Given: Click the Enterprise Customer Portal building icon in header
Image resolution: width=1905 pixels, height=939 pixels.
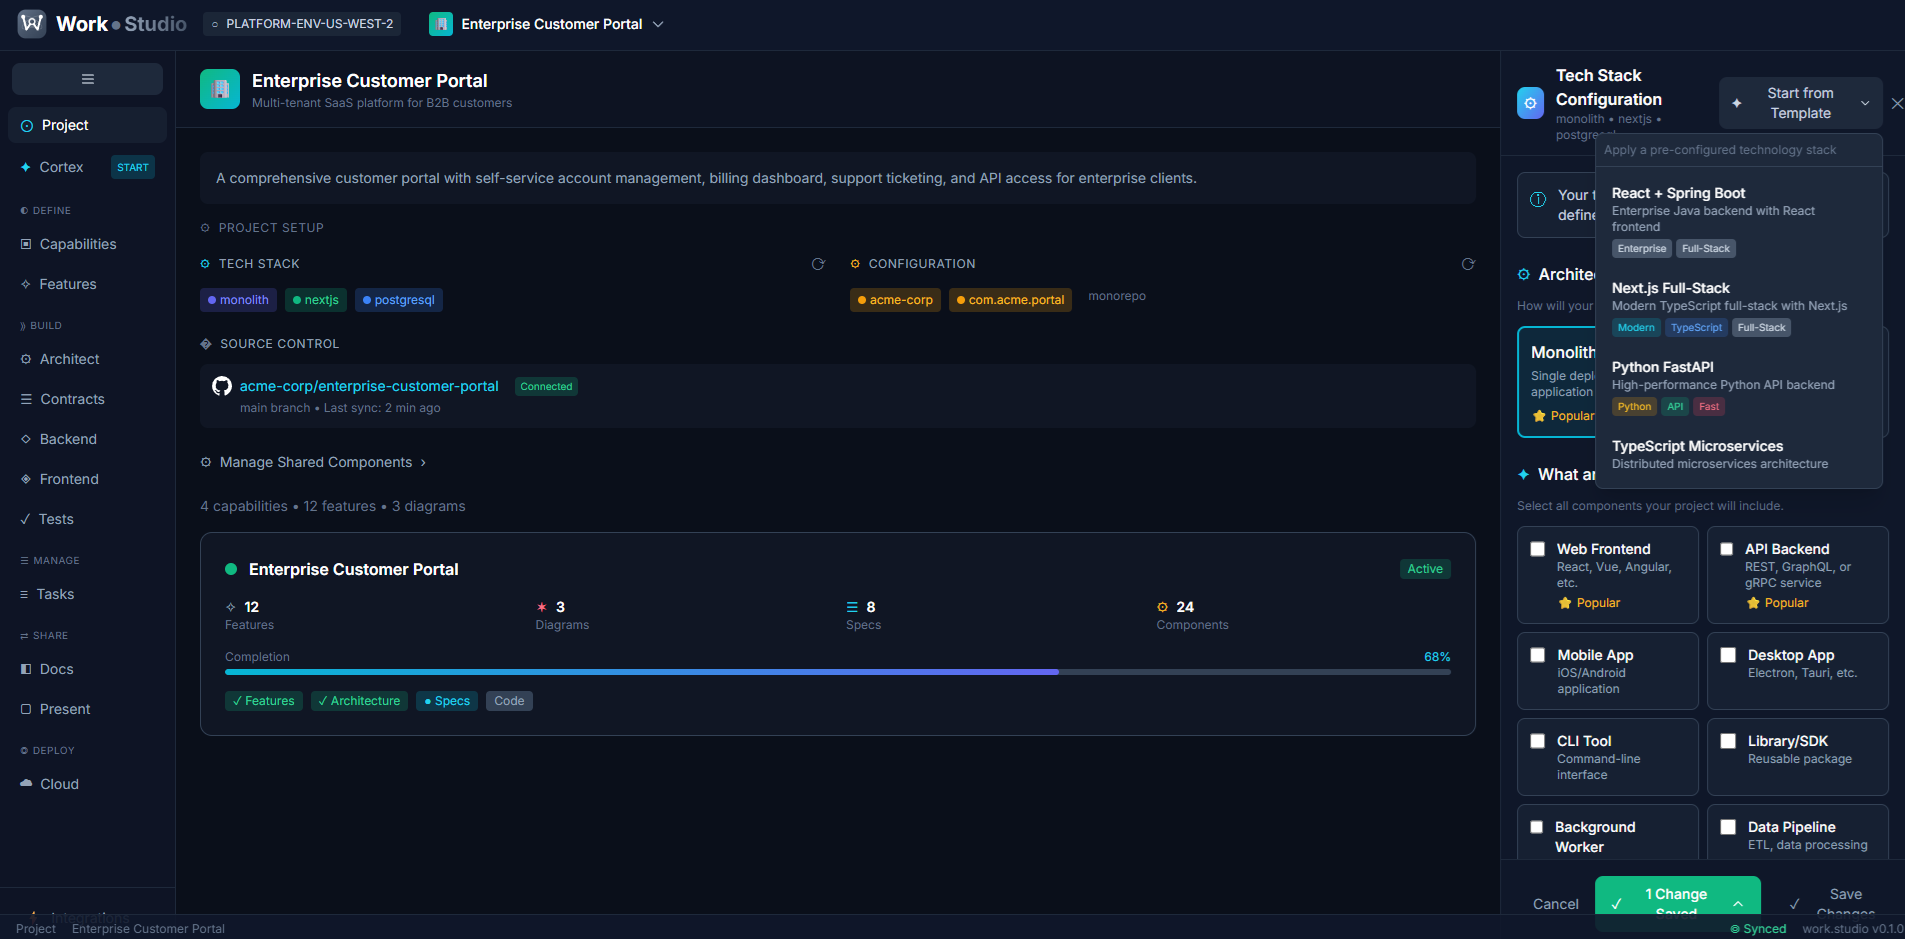Looking at the screenshot, I should click(441, 24).
